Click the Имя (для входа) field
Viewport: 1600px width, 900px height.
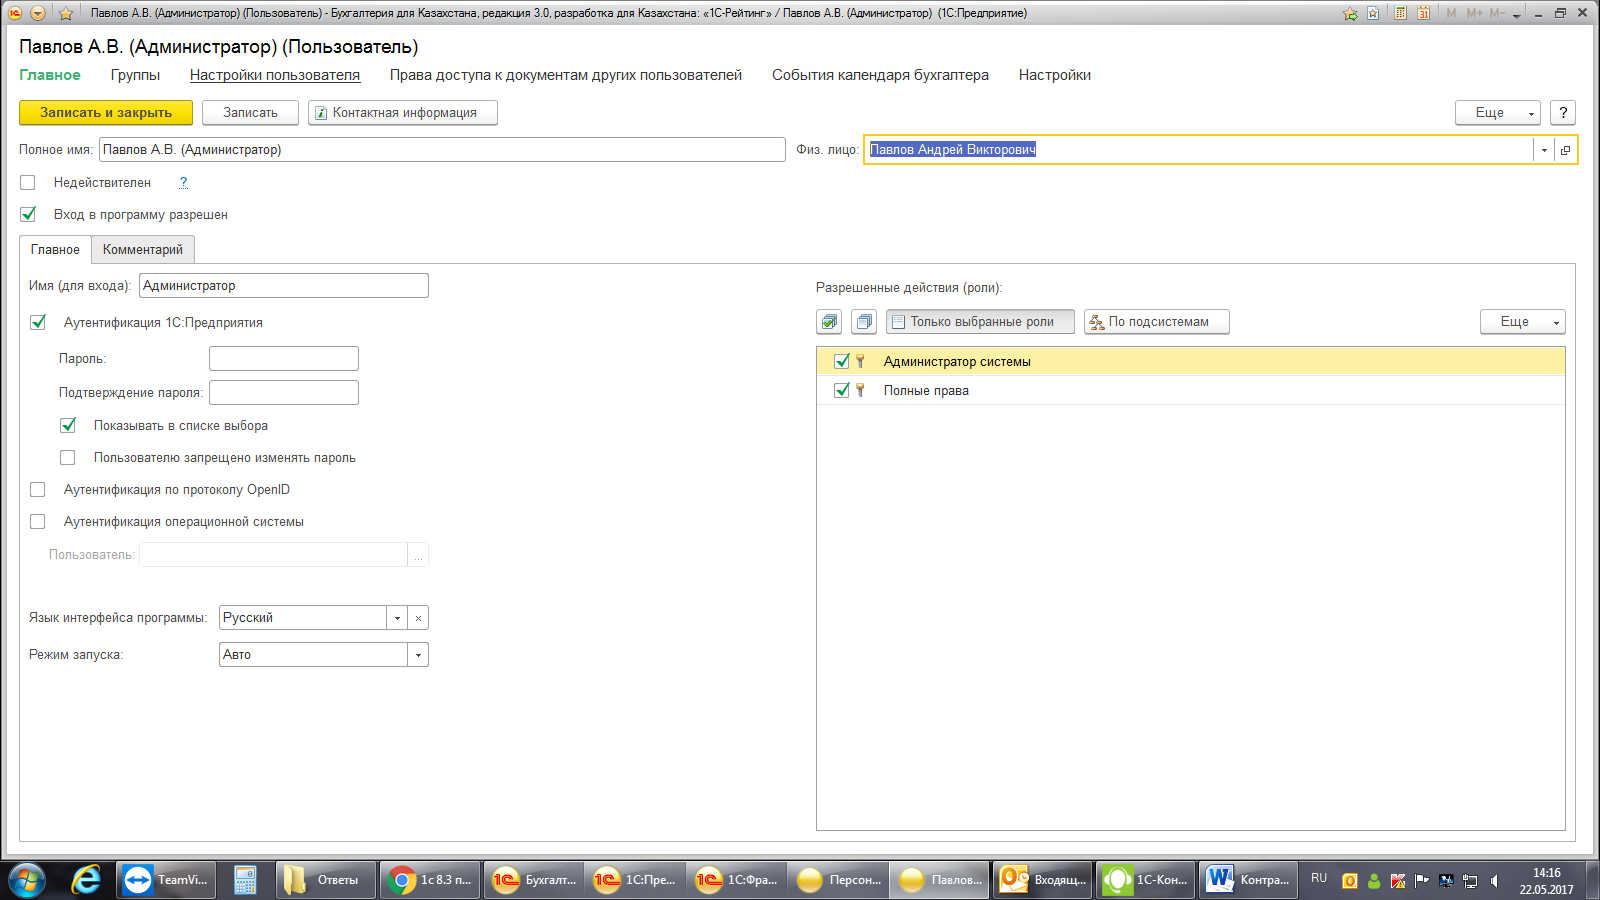pos(284,286)
